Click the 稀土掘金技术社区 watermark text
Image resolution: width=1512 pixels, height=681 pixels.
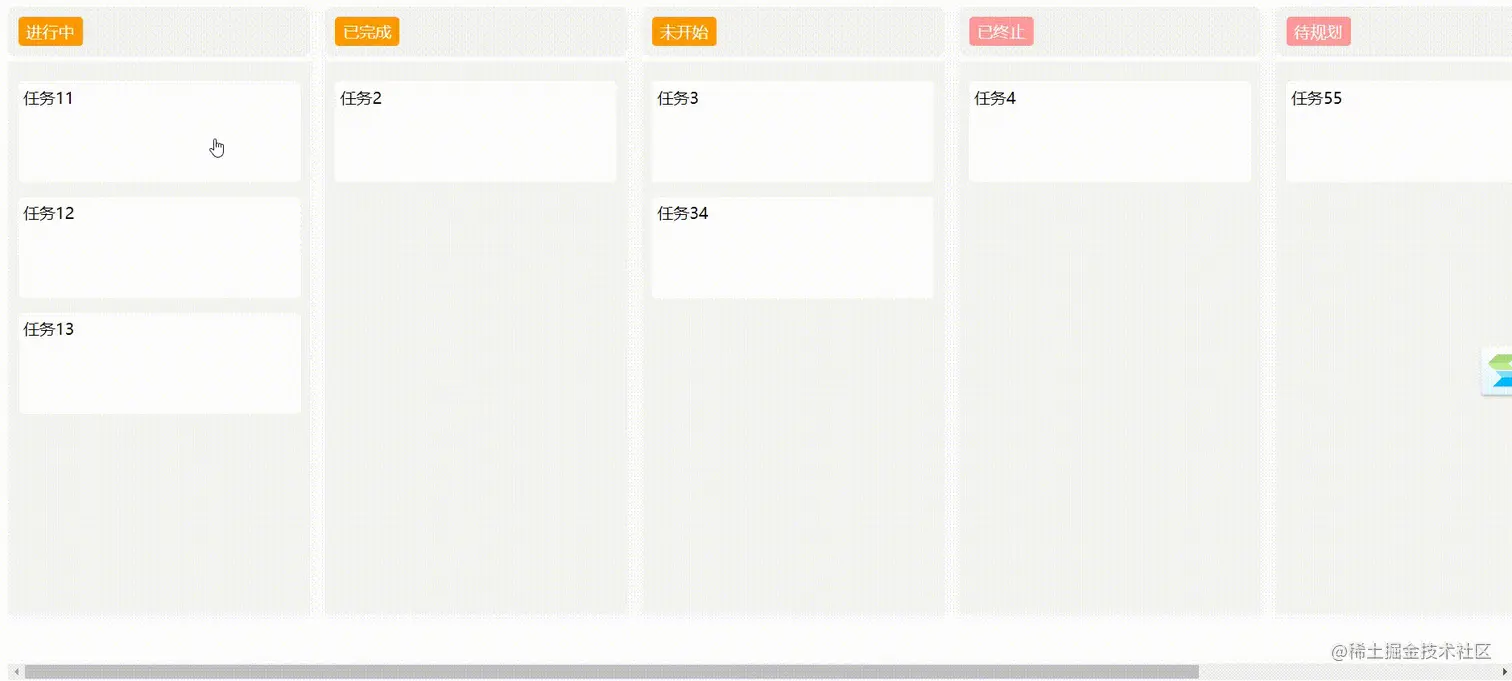[x=1411, y=651]
